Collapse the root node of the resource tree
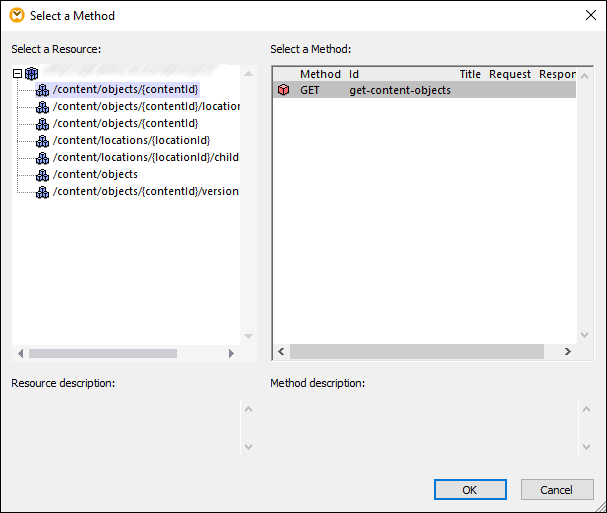This screenshot has width=607, height=513. click(18, 73)
